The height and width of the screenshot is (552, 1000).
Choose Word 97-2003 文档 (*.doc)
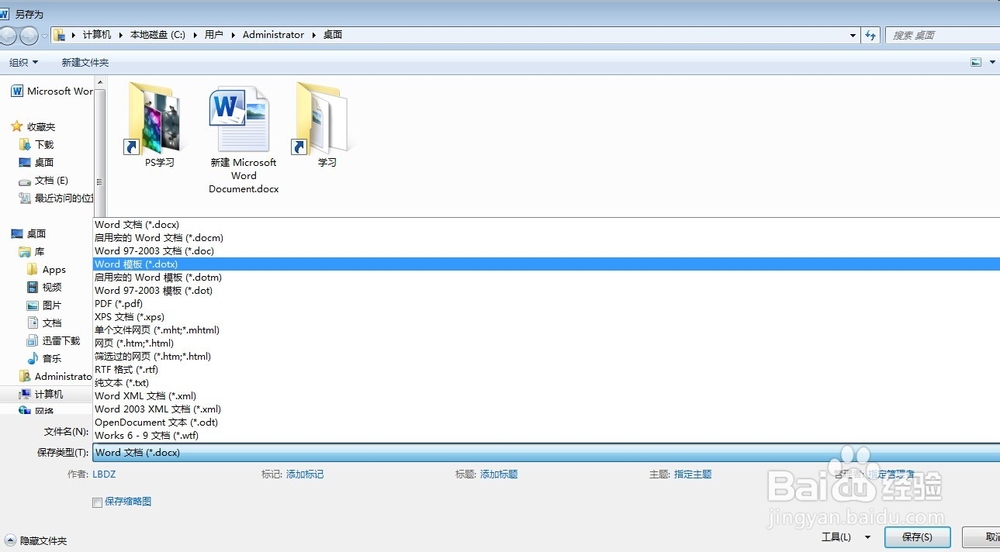click(547, 251)
